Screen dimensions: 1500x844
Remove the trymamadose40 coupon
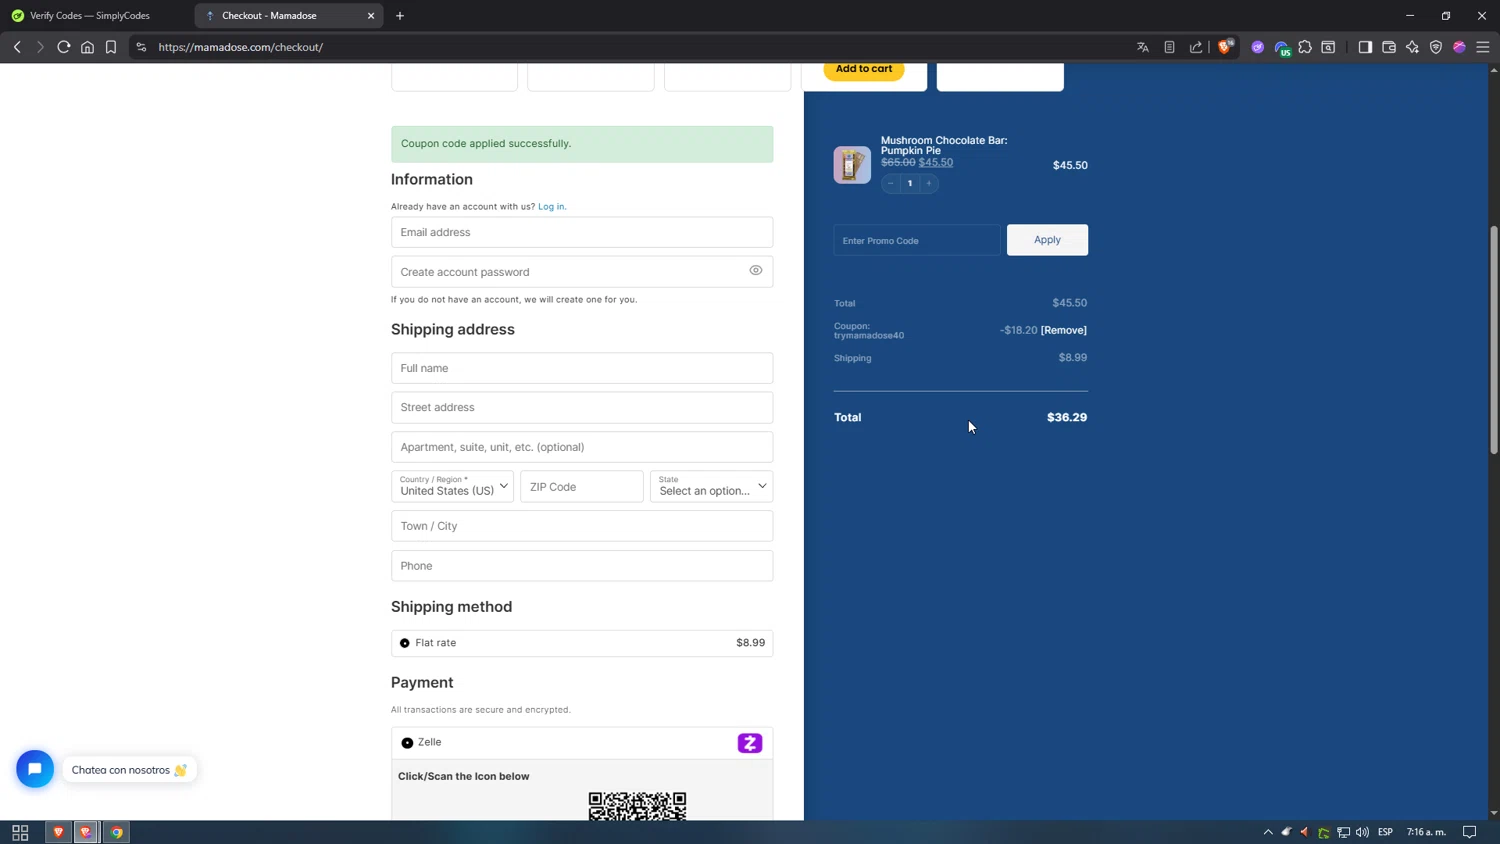1064,330
